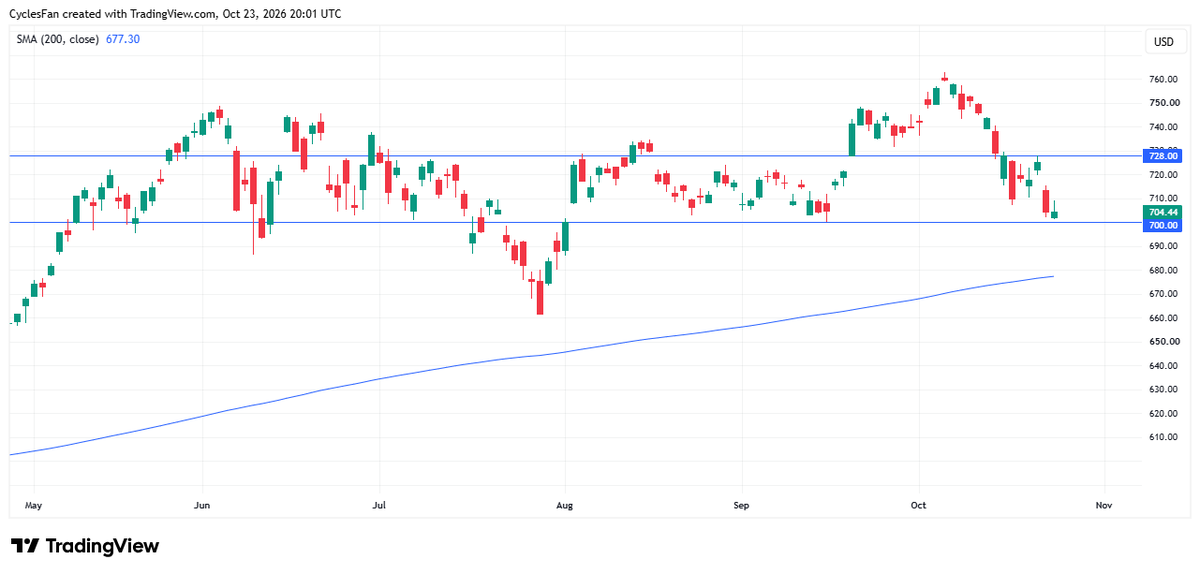Image resolution: width=1200 pixels, height=574 pixels.
Task: Click the 750.00 price axis label
Action: coord(1162,103)
